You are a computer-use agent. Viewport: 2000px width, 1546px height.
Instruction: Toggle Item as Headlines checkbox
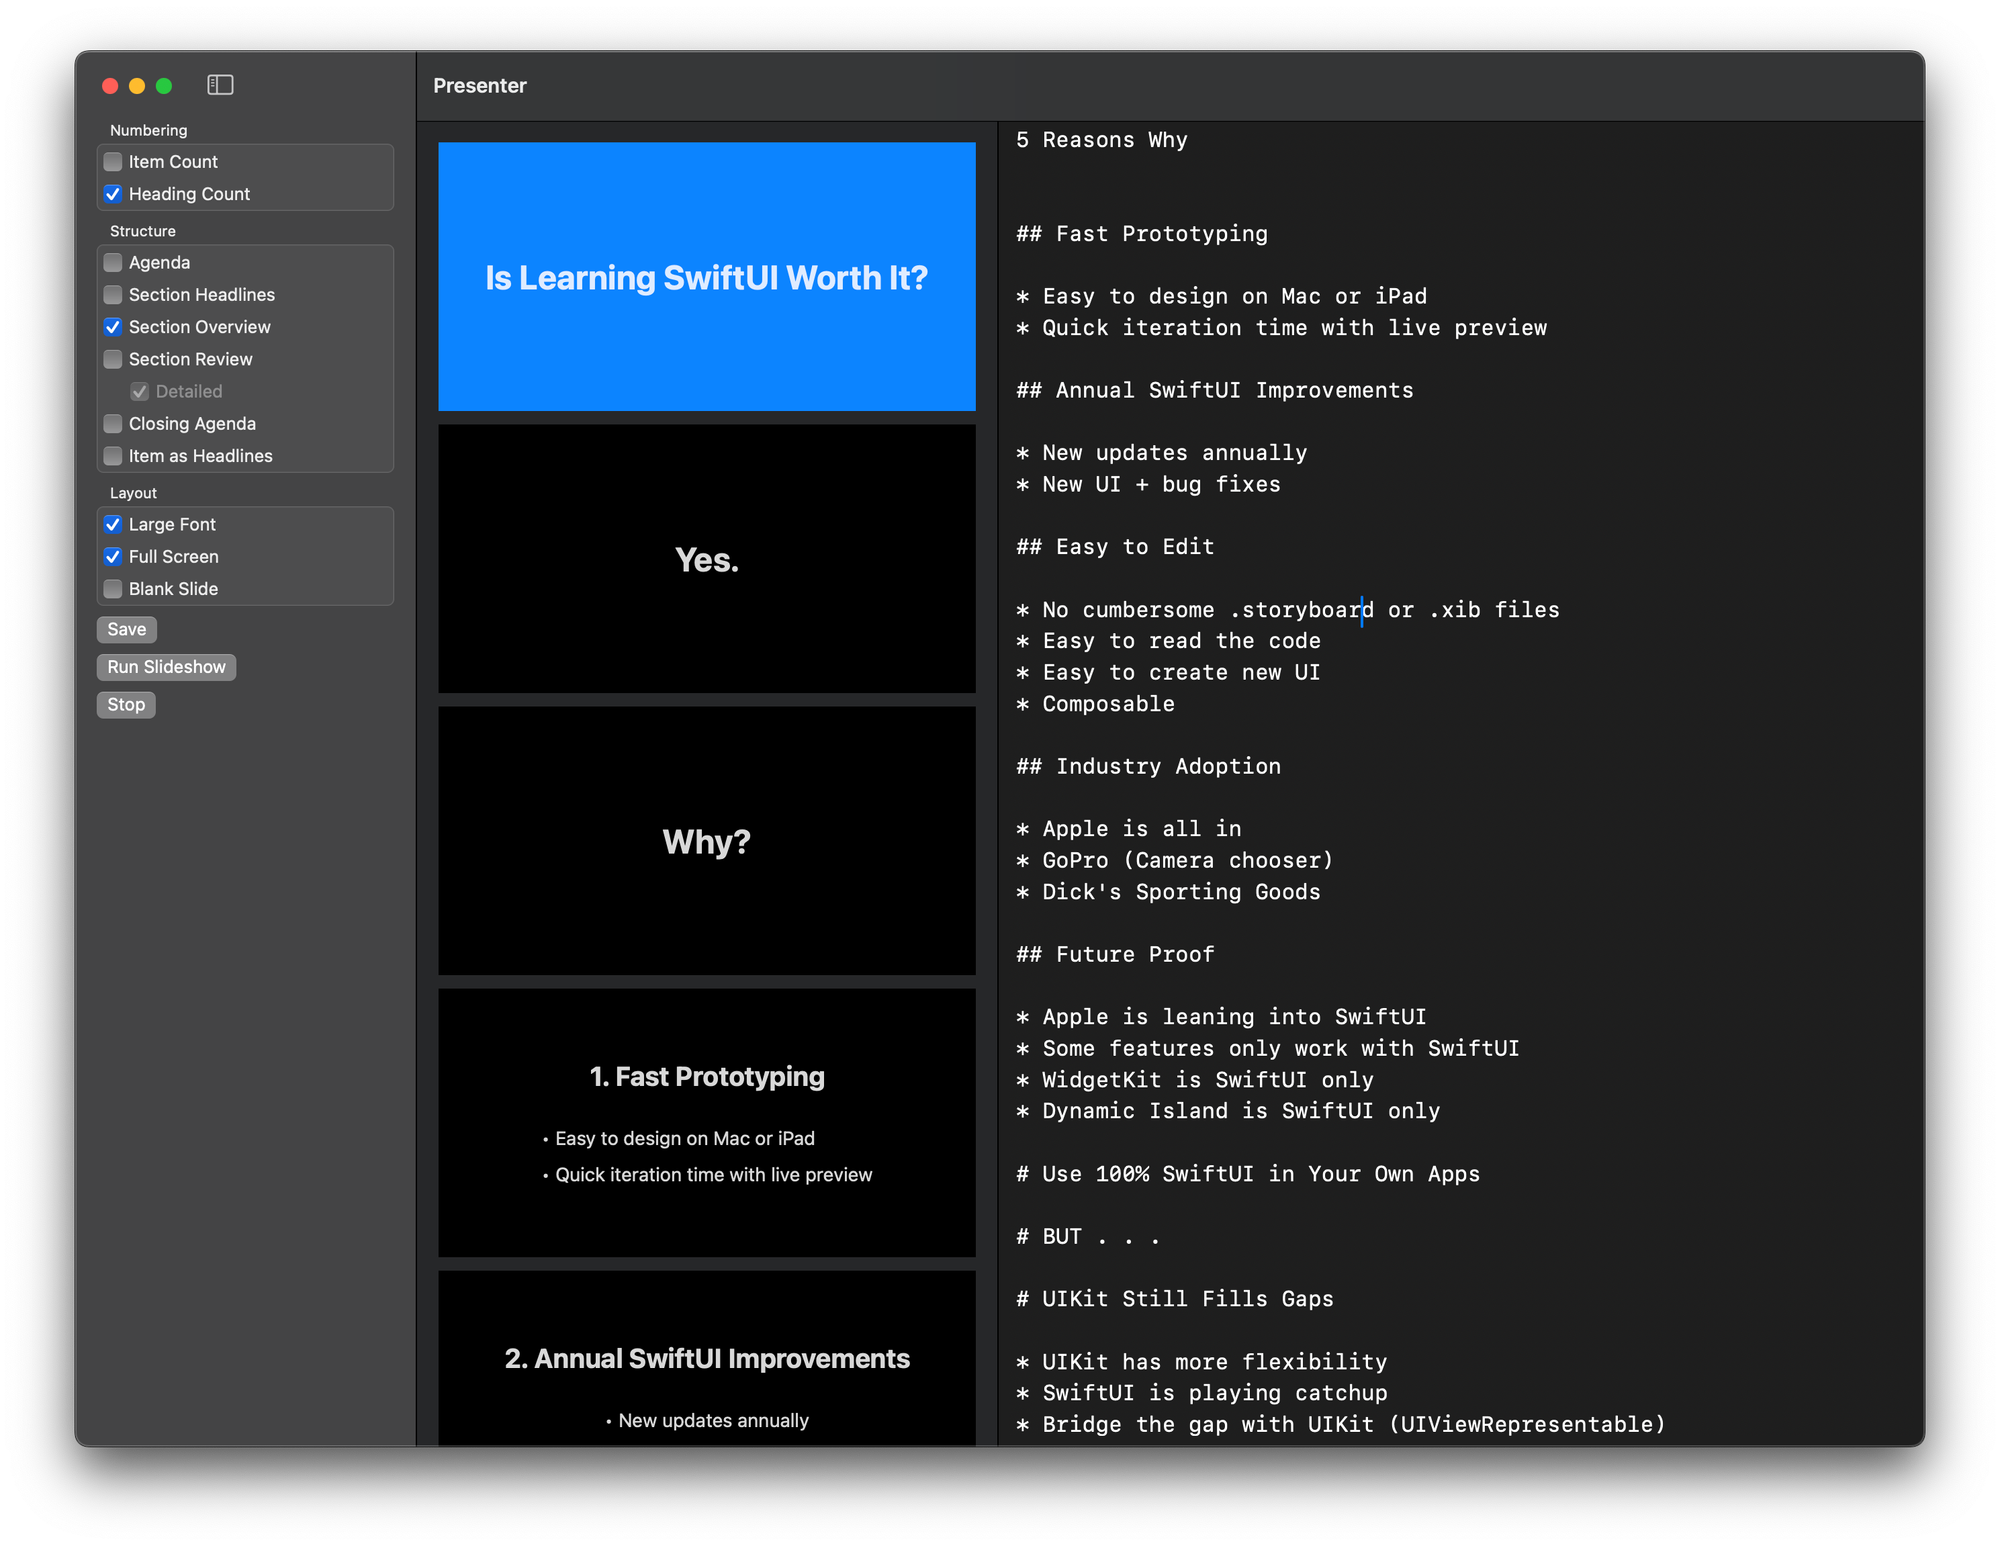tap(113, 456)
